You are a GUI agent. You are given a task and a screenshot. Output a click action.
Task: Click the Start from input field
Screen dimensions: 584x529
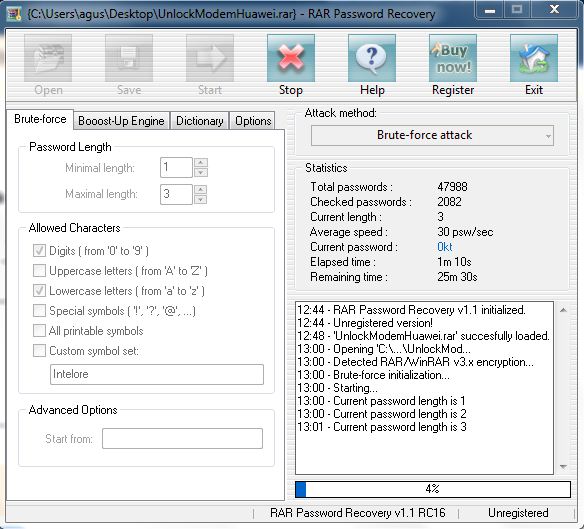click(x=182, y=438)
